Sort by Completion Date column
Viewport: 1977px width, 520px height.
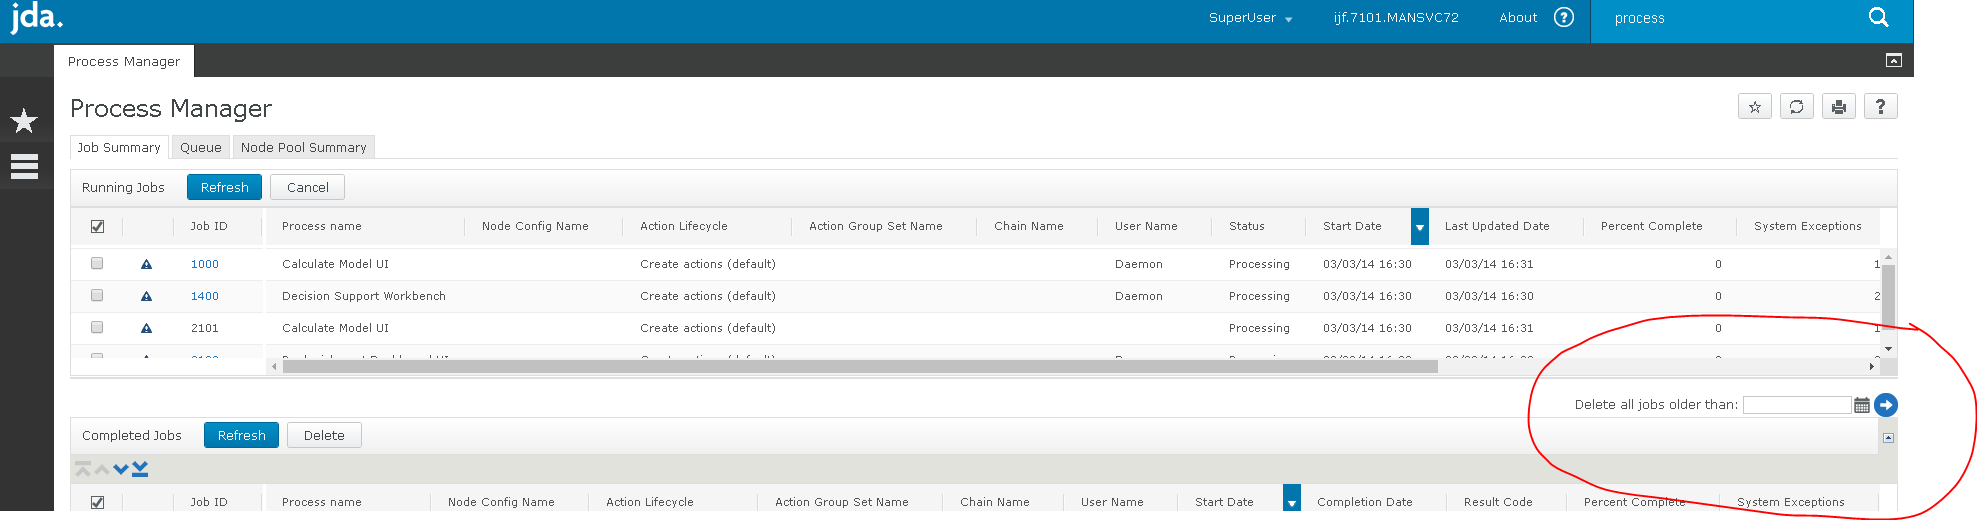pyautogui.click(x=1365, y=503)
